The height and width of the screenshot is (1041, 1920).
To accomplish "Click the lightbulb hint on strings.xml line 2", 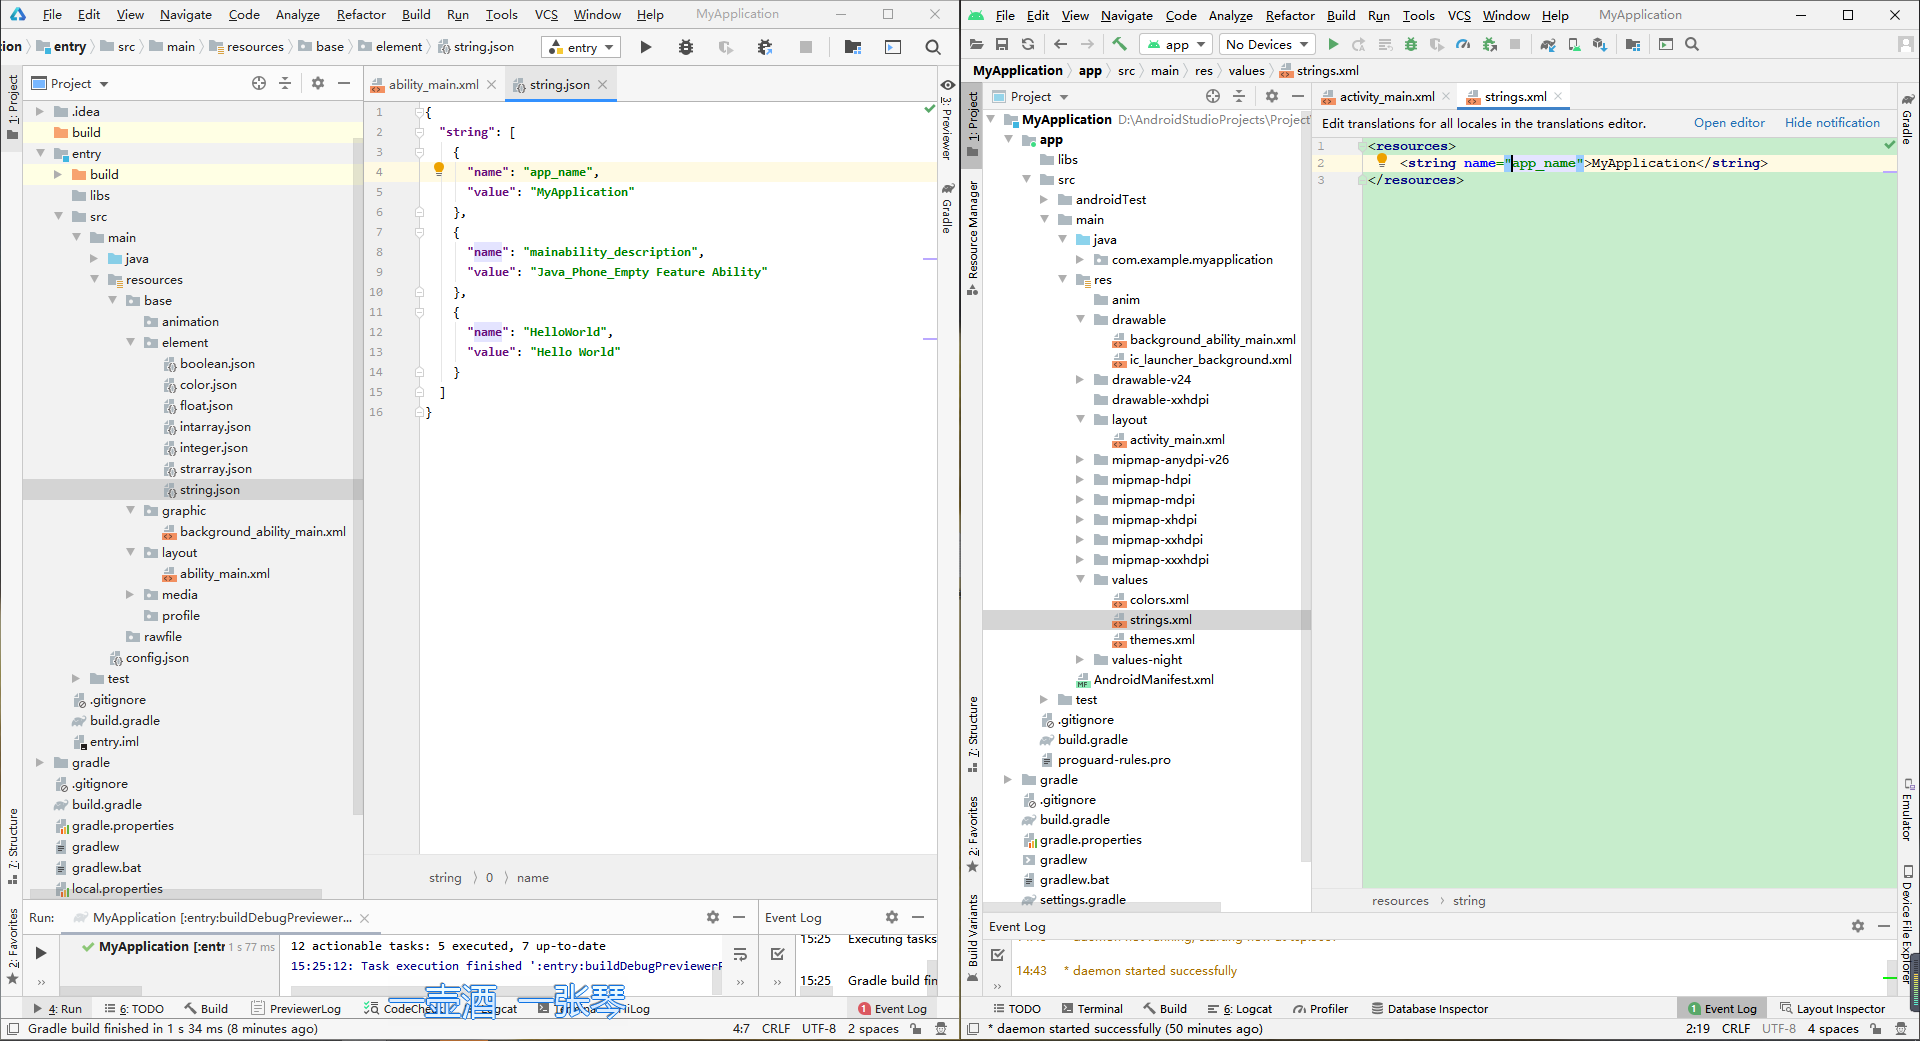I will (1382, 161).
